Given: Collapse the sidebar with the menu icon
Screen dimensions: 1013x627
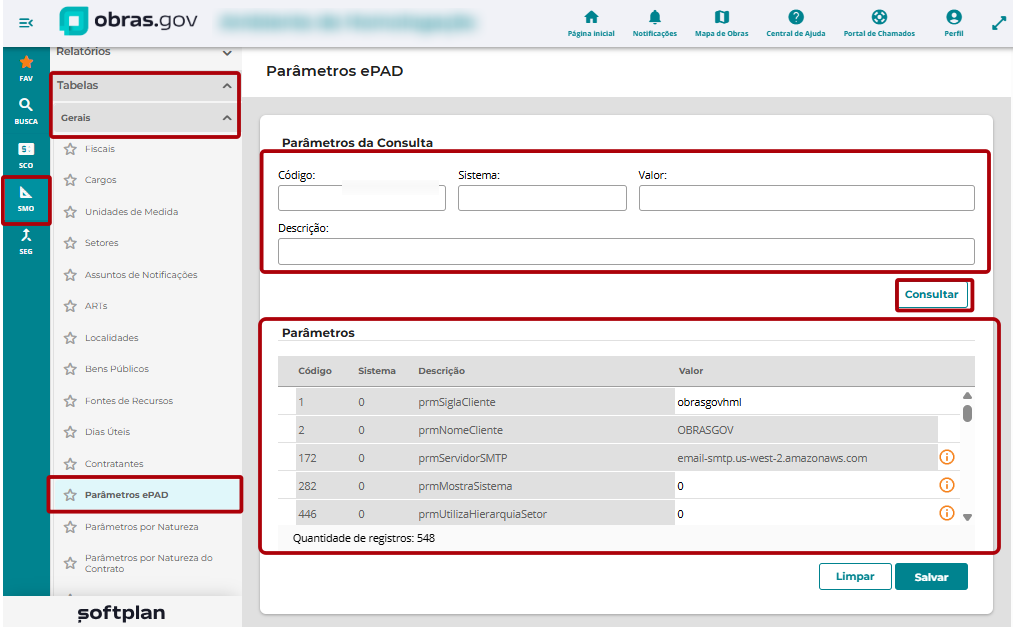Looking at the screenshot, I should pyautogui.click(x=26, y=23).
